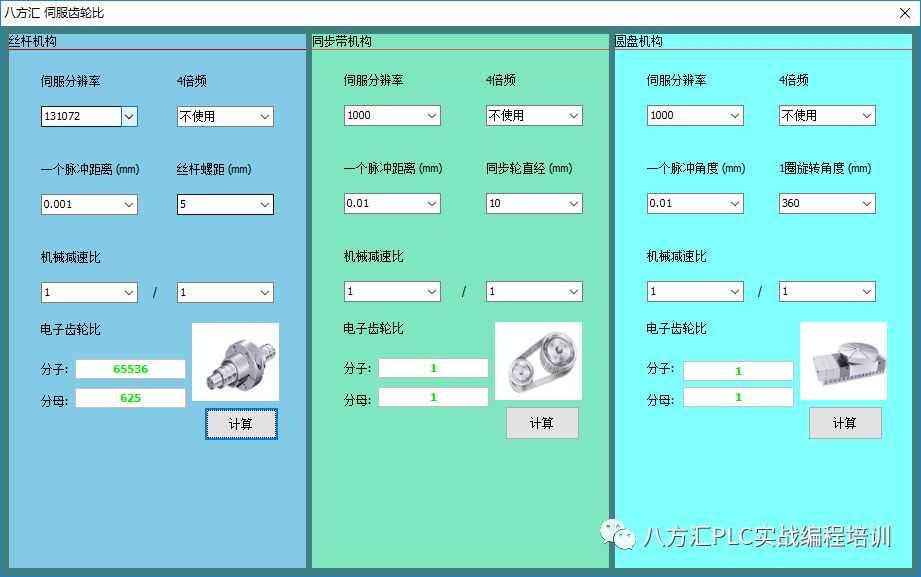Click 分子 result field showing 65536
The width and height of the screenshot is (921, 577).
[130, 369]
